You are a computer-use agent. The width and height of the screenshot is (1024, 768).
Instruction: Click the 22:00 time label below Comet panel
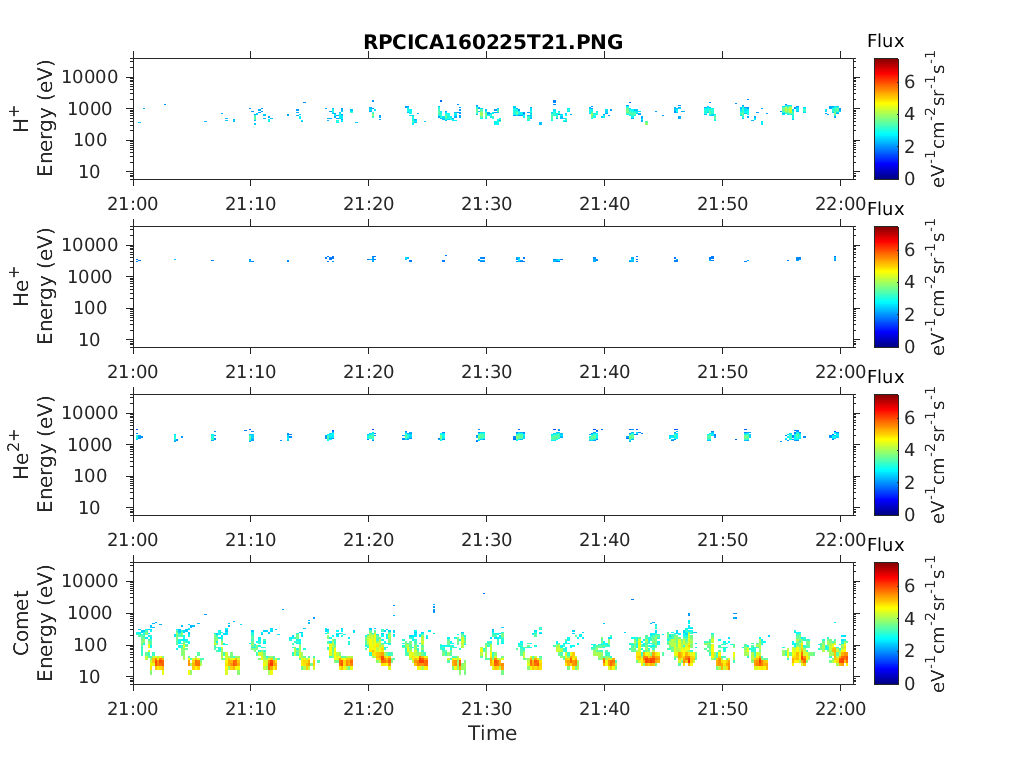tap(840, 708)
